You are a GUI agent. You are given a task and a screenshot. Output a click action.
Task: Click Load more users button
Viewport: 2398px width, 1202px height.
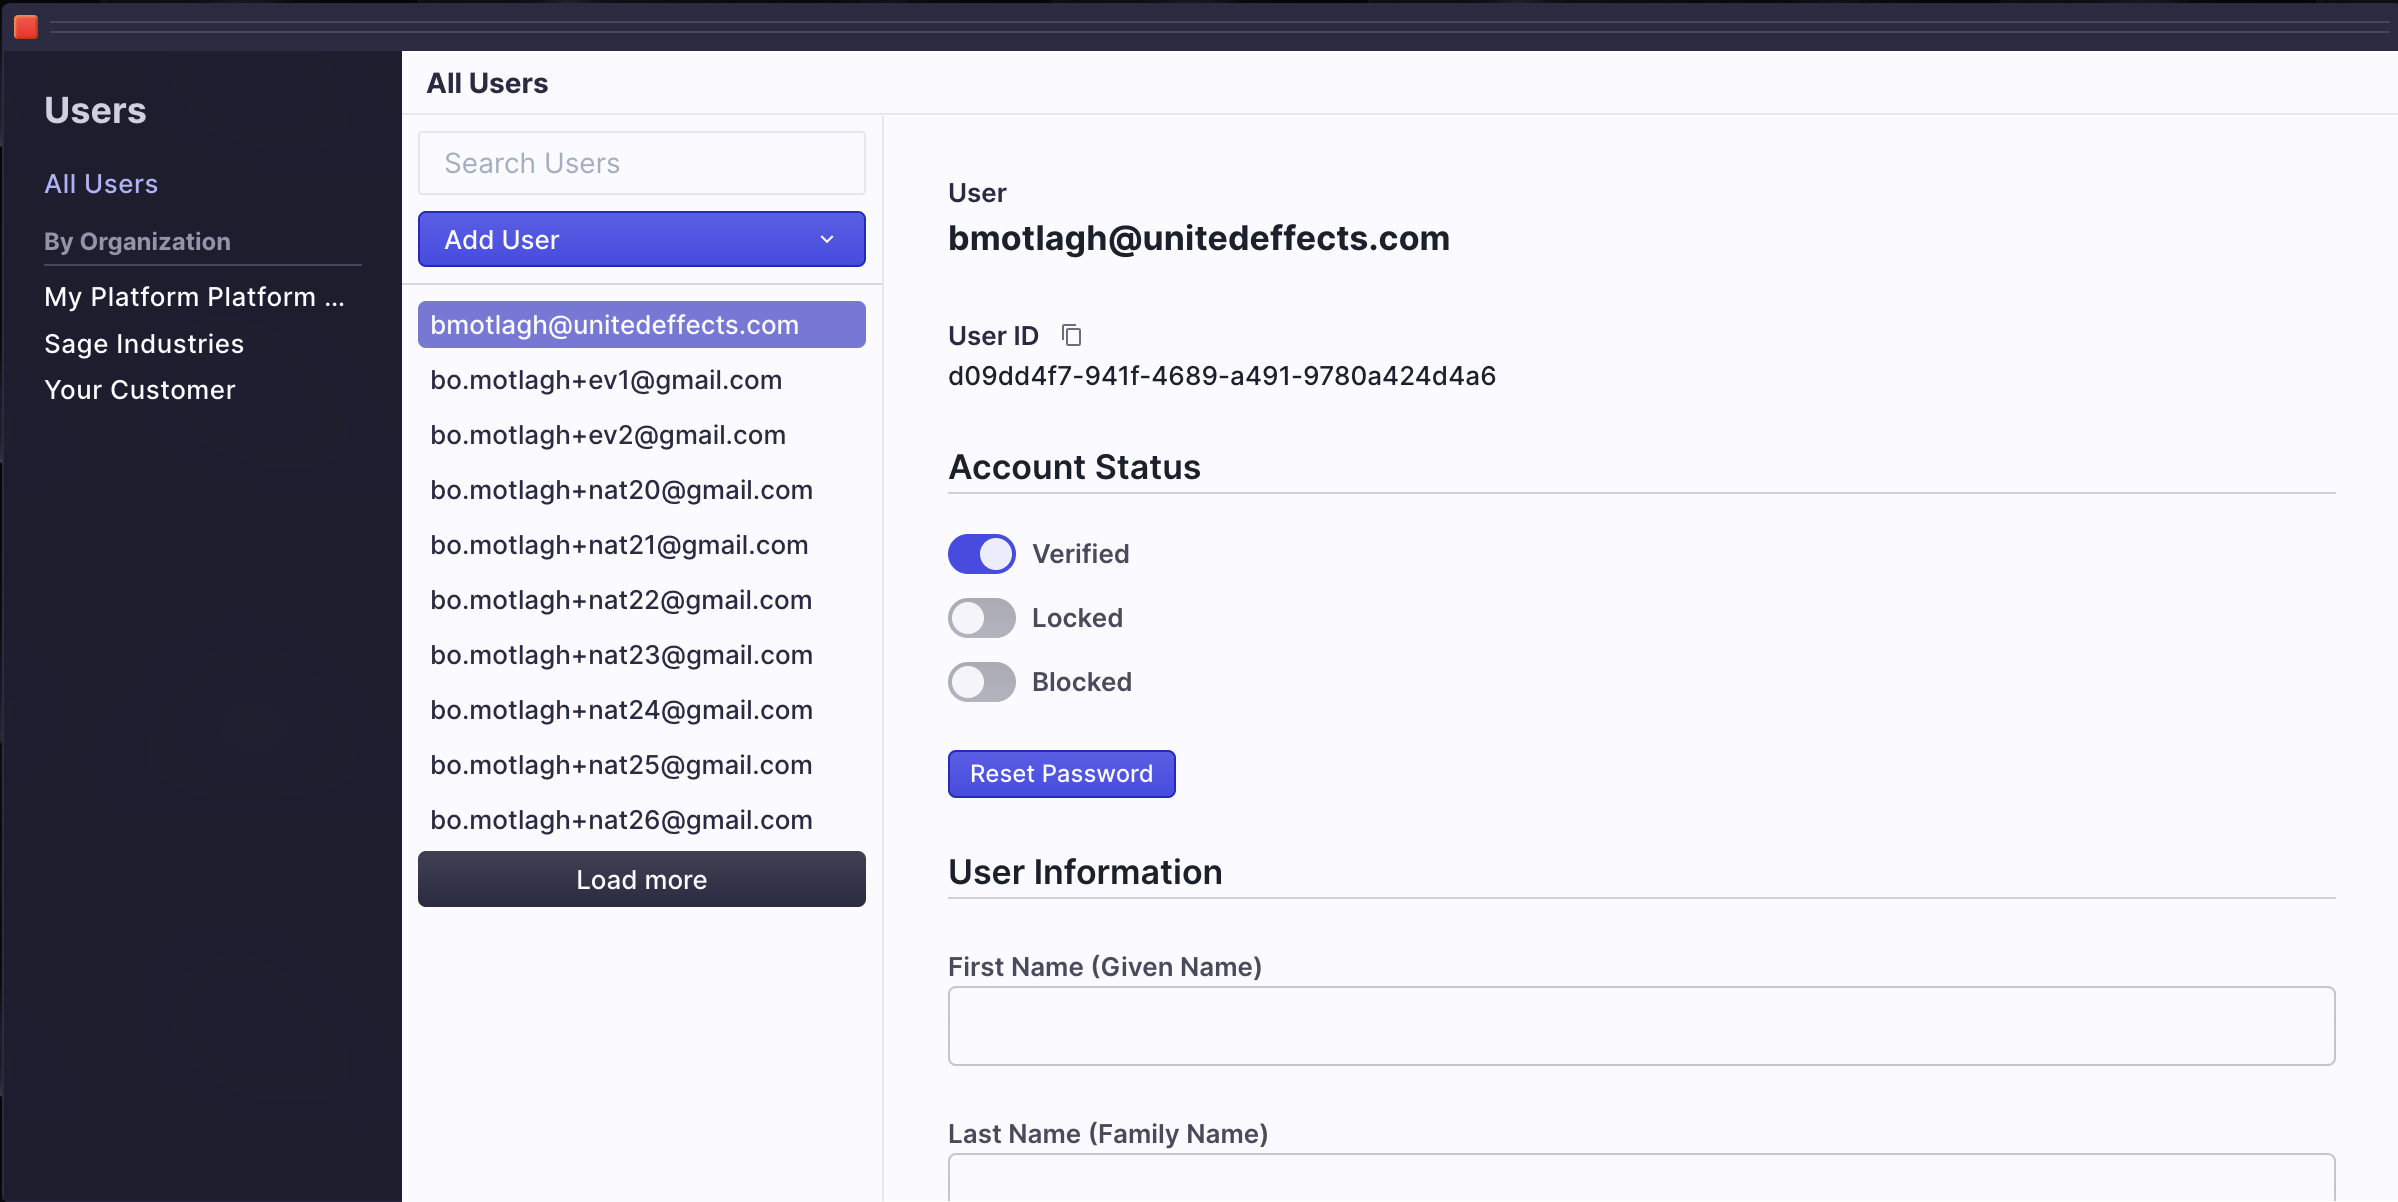point(641,880)
